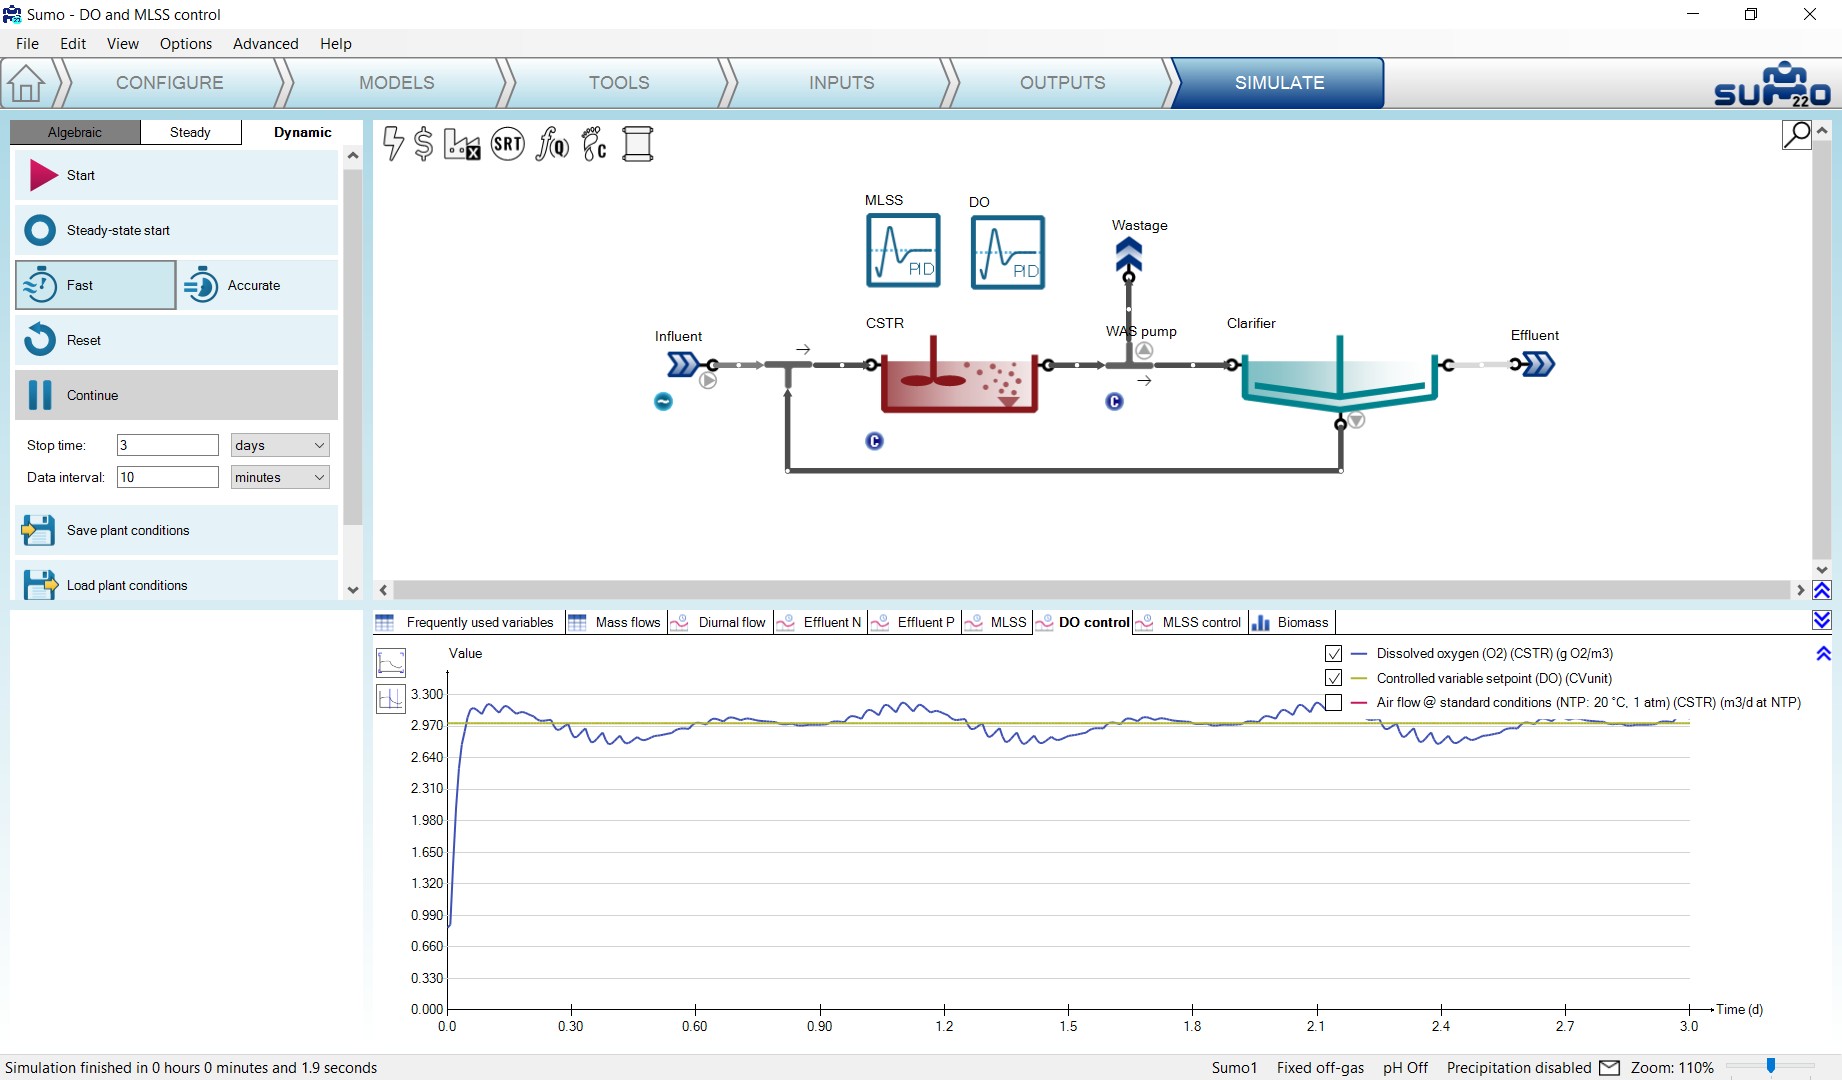Toggle the Controlled variable setpoint checkbox
The image size is (1842, 1080).
click(x=1334, y=678)
